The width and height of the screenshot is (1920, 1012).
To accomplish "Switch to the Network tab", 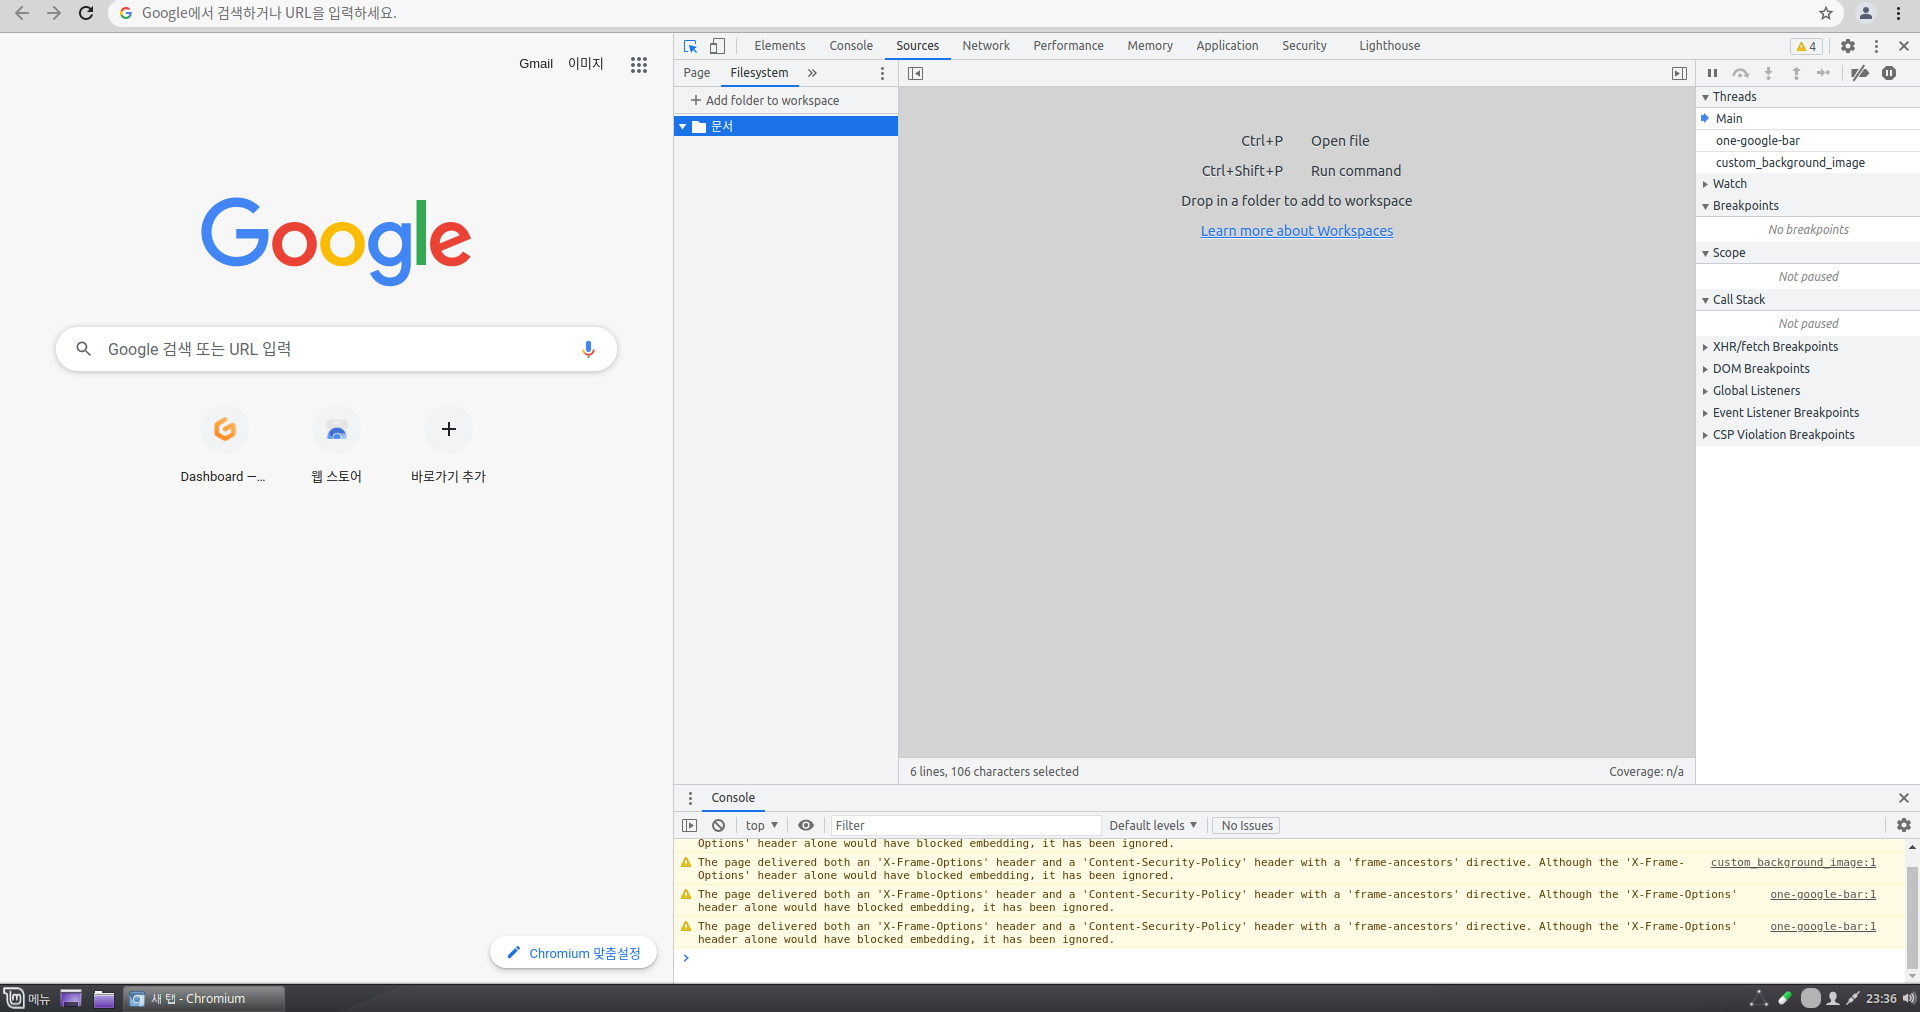I will (x=986, y=46).
